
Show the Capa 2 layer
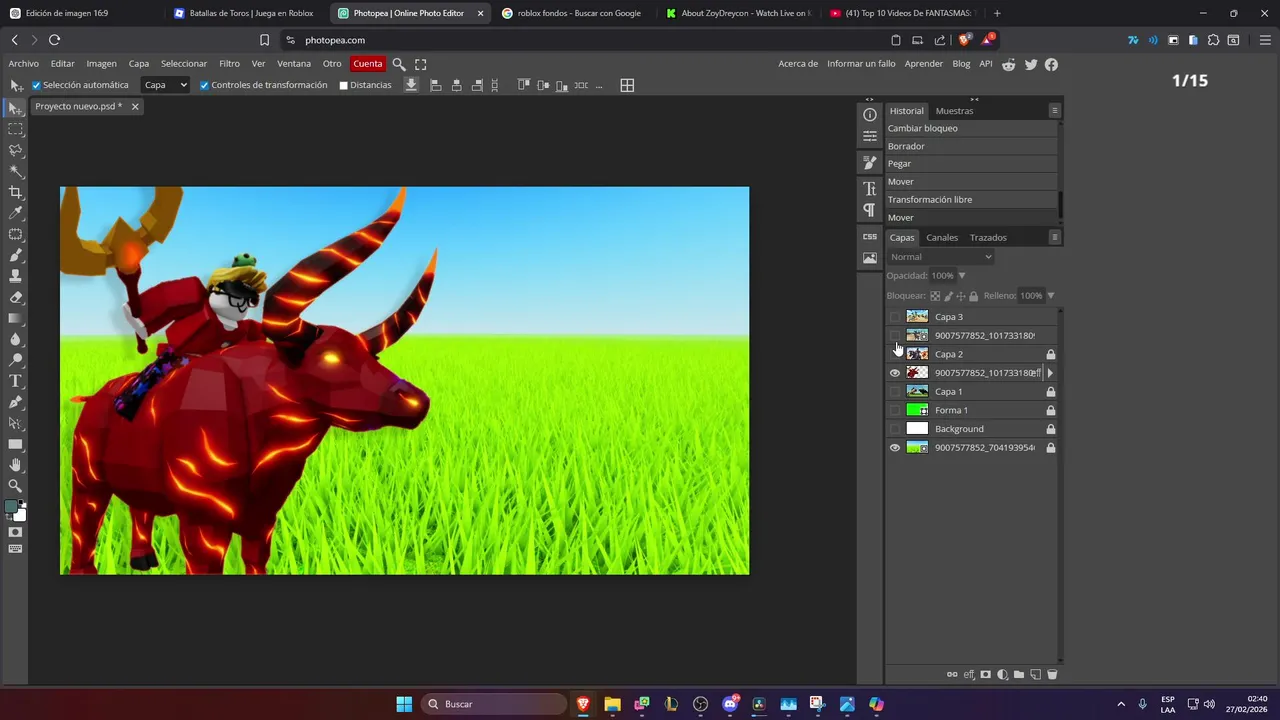(x=895, y=354)
